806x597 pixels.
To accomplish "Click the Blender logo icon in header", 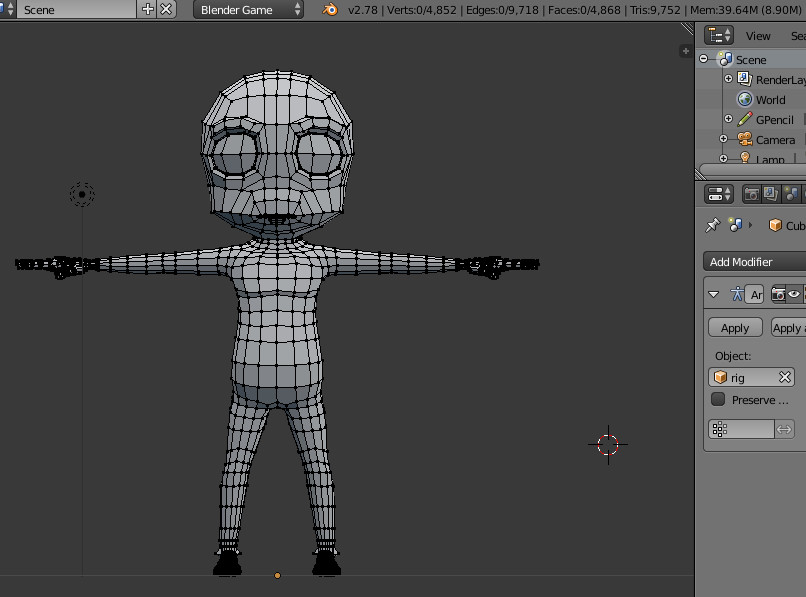I will click(329, 9).
